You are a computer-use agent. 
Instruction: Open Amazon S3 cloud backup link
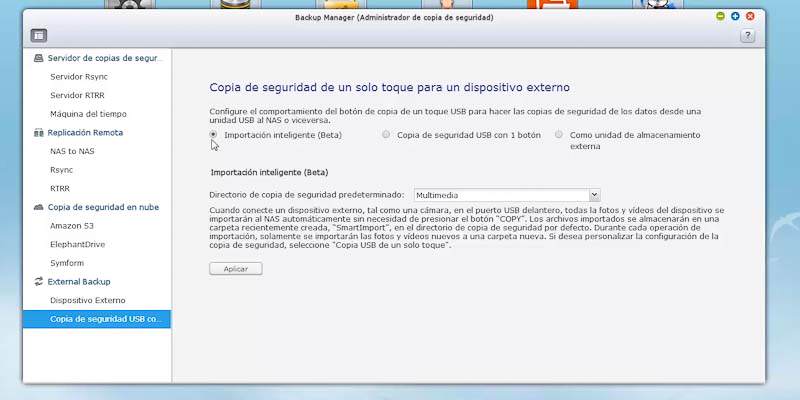tap(72, 226)
